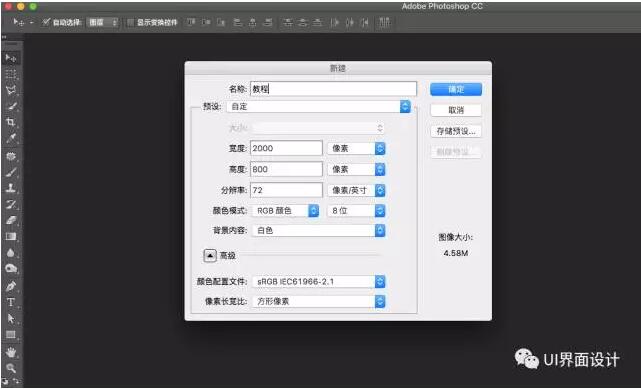Screen dimensions: 641x389
Task: Open the 背景内容 dropdown 白色
Action: [x=319, y=230]
